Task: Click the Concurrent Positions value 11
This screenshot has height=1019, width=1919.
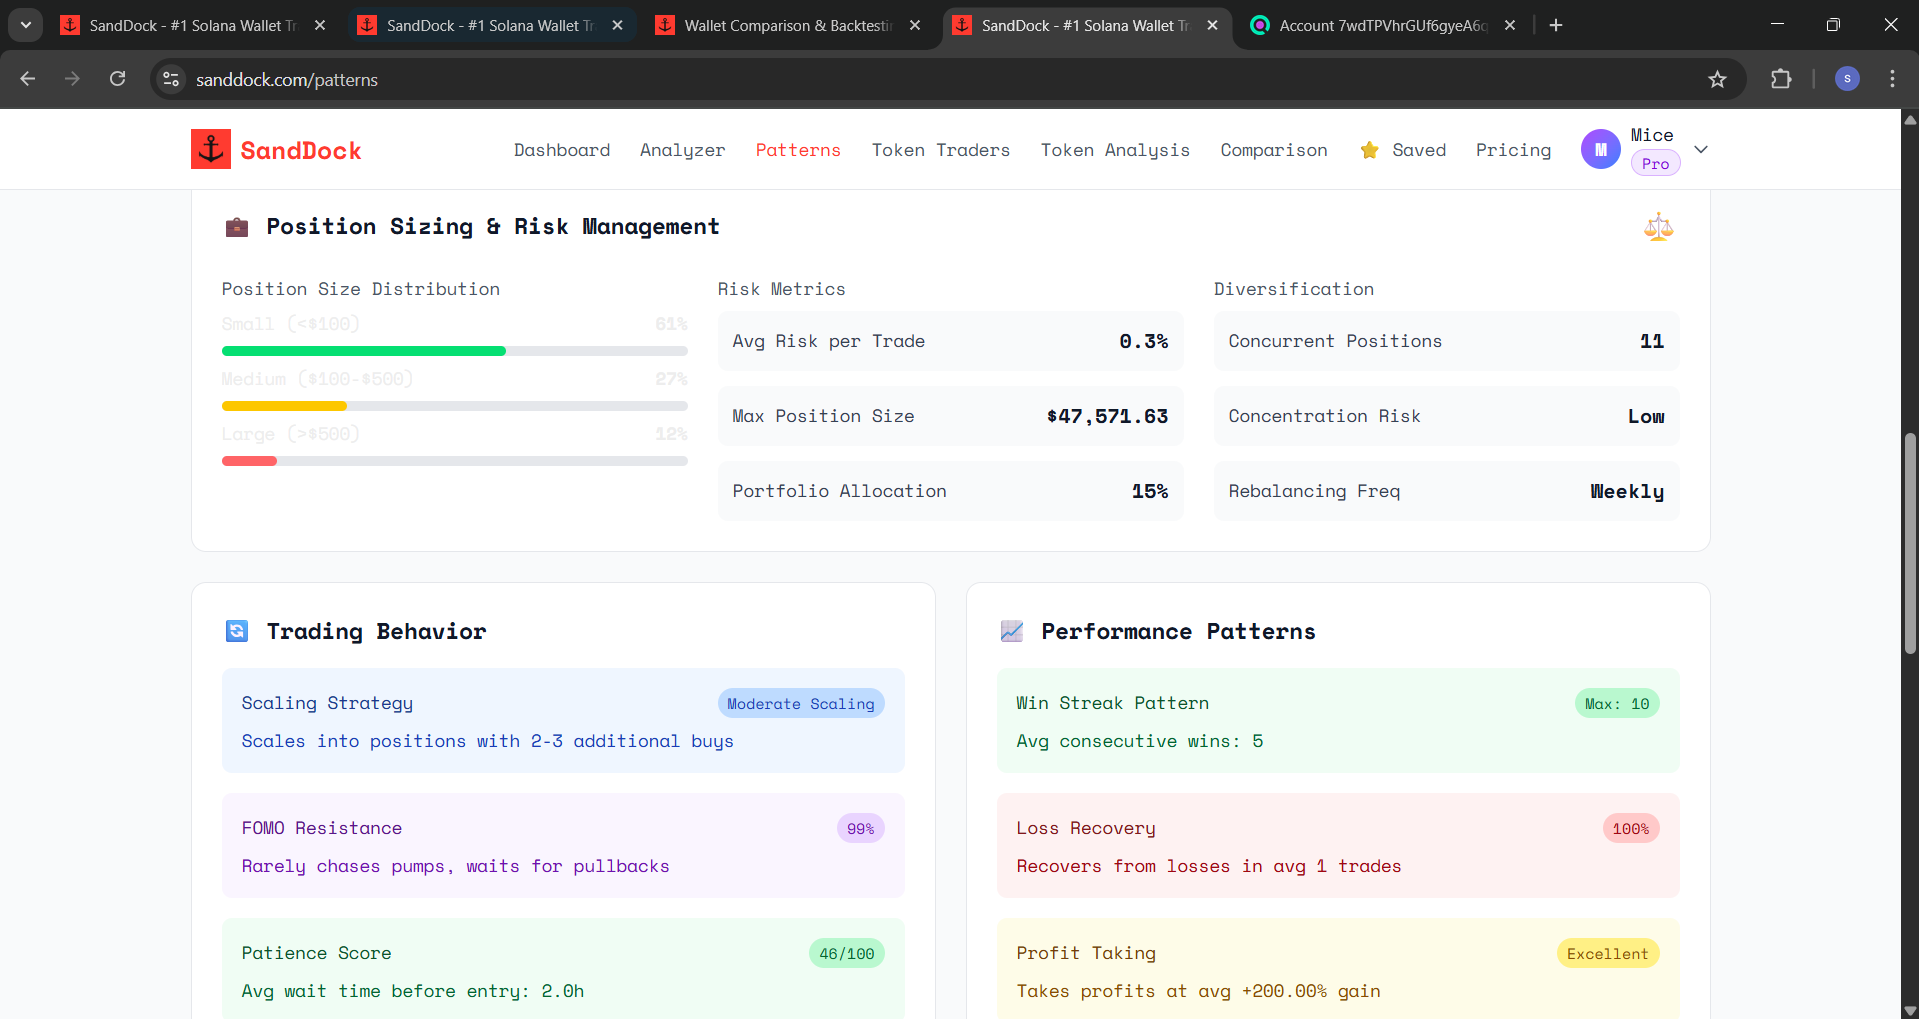Action: (1652, 341)
